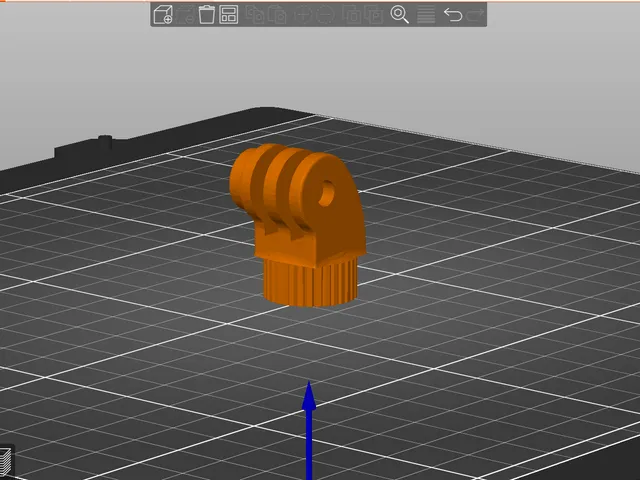Click the Paste icon in the toolbar
The image size is (640, 480).
click(x=276, y=15)
